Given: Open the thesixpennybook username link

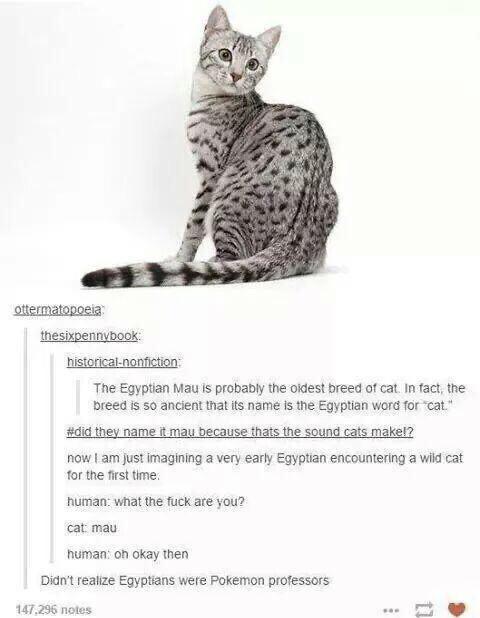Looking at the screenshot, I should (x=90, y=336).
